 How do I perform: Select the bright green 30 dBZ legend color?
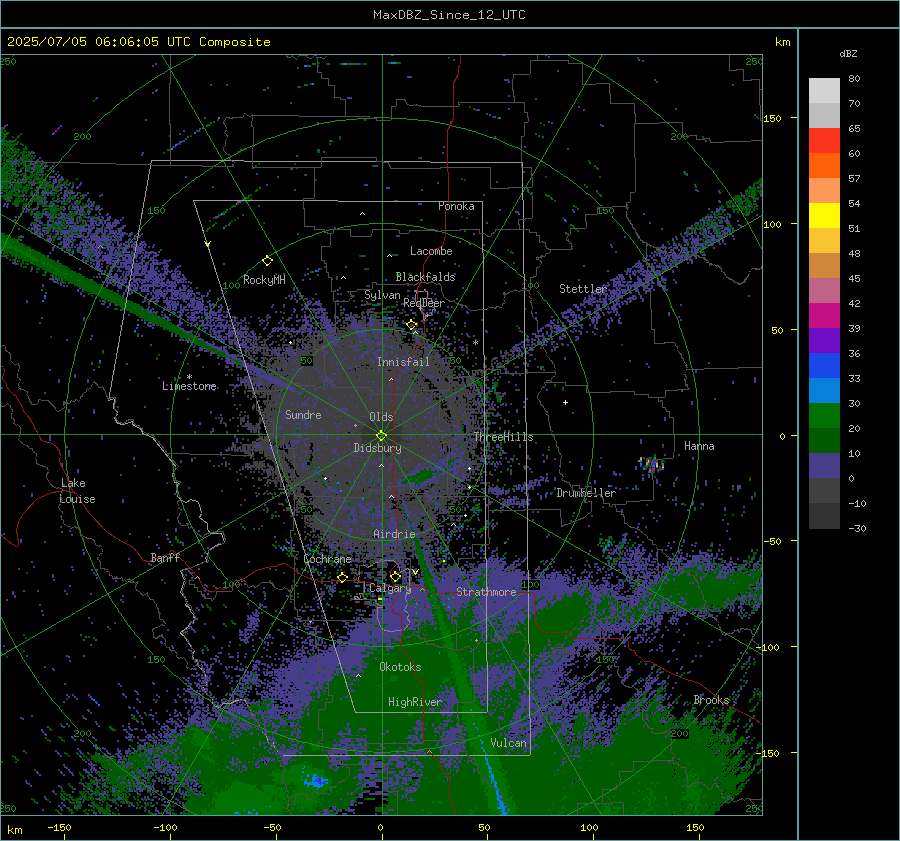(824, 415)
